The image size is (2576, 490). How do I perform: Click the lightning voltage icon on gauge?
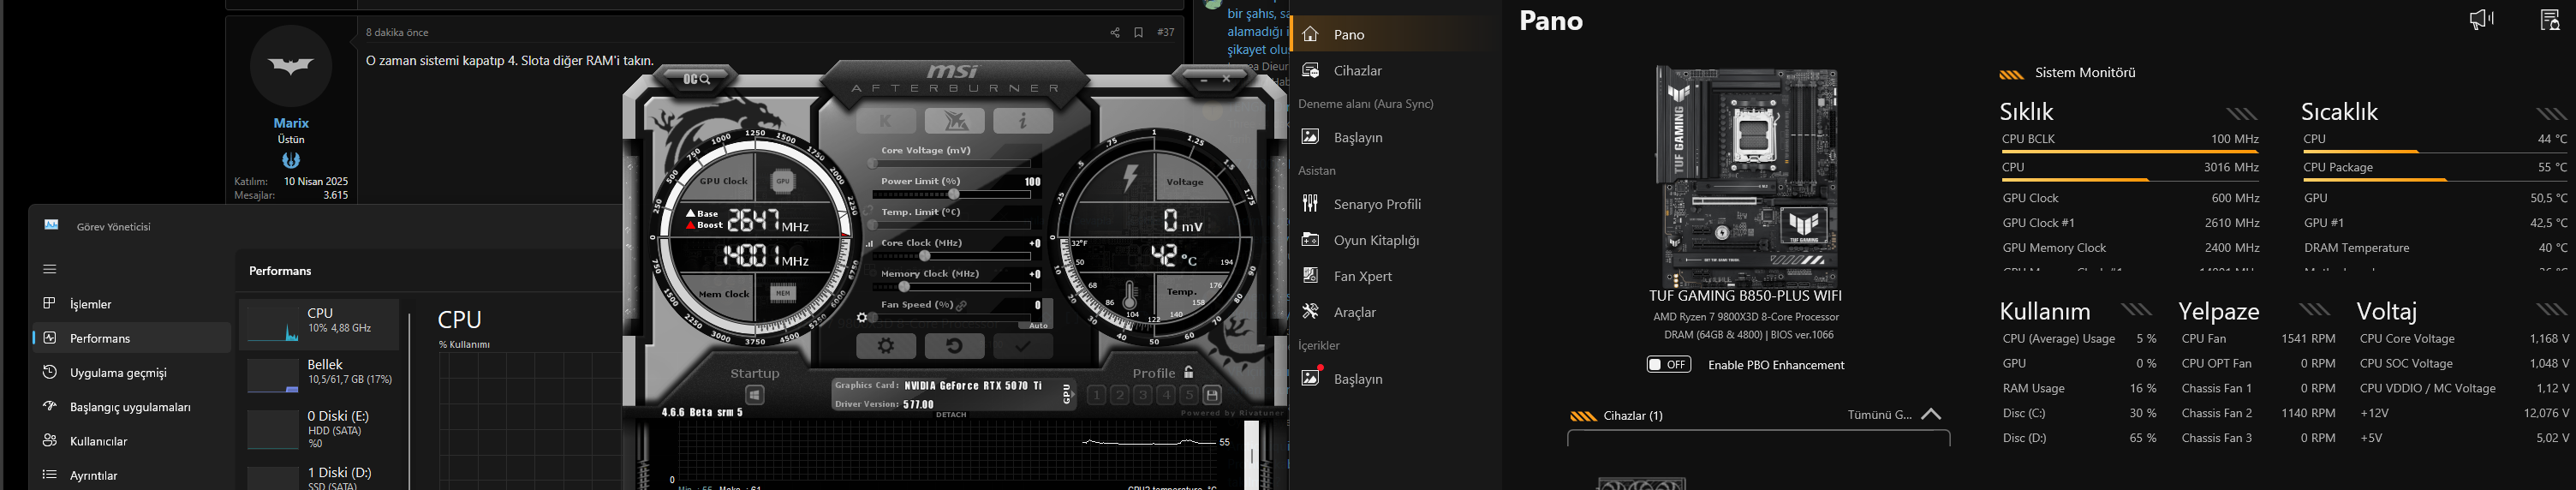coord(1131,178)
